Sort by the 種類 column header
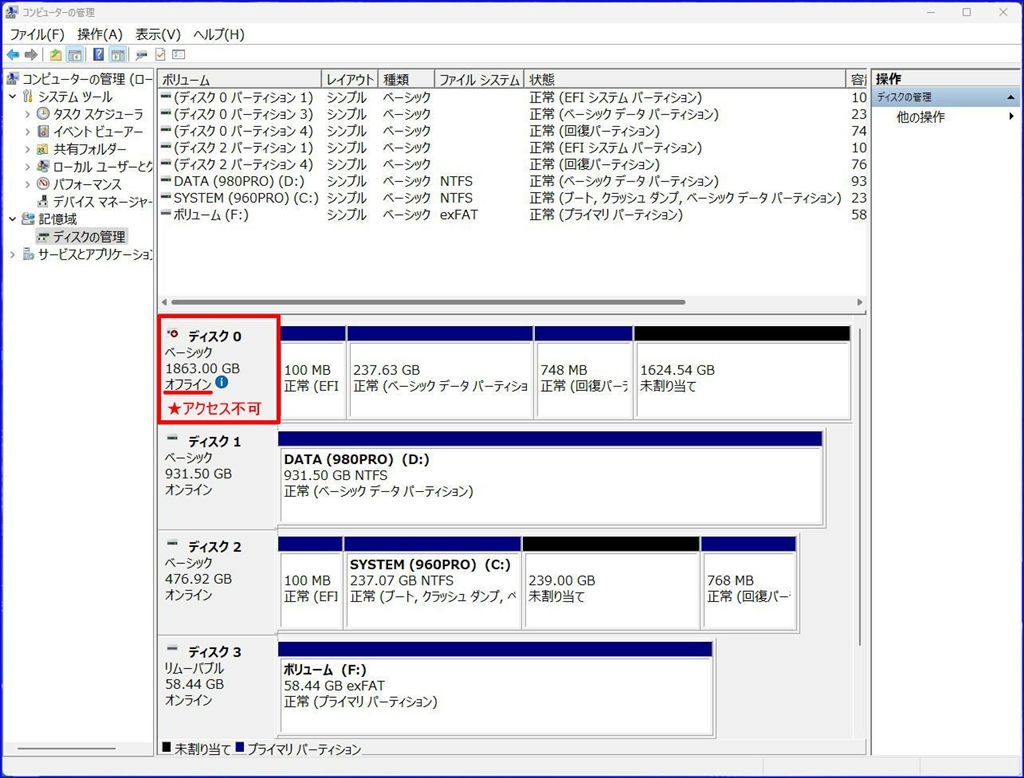Image resolution: width=1024 pixels, height=778 pixels. click(406, 79)
